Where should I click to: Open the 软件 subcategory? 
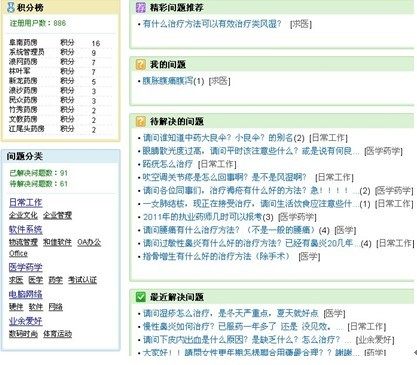pyautogui.click(x=36, y=307)
